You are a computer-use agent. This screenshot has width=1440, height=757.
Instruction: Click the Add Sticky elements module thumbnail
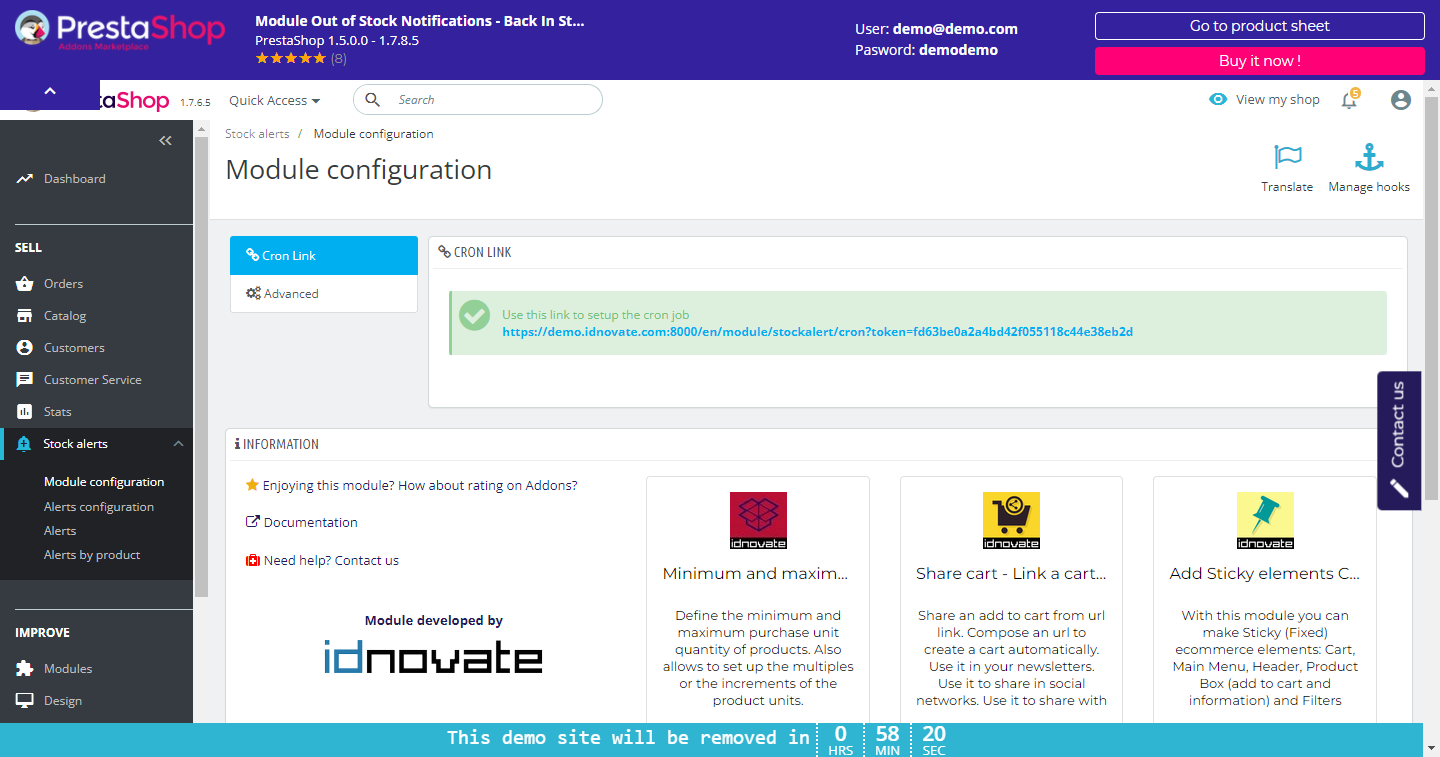(x=1265, y=520)
